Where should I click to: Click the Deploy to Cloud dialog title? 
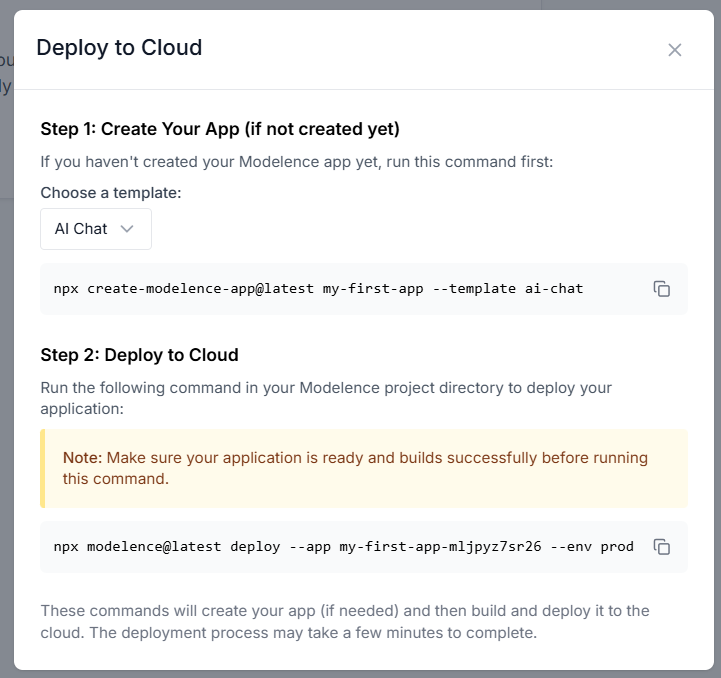tap(119, 47)
